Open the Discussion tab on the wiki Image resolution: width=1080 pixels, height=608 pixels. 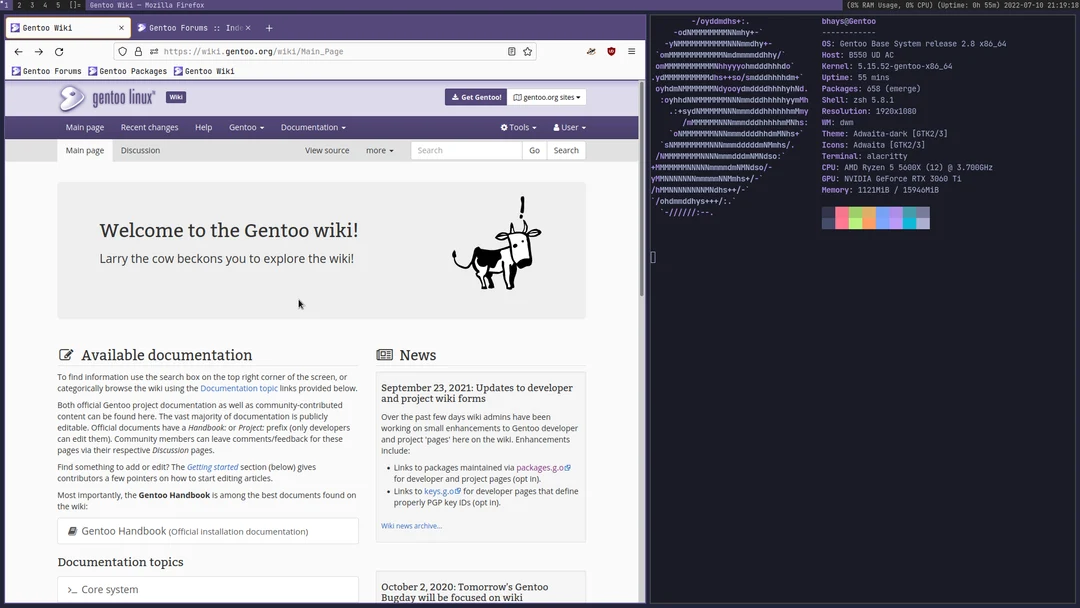(x=140, y=150)
